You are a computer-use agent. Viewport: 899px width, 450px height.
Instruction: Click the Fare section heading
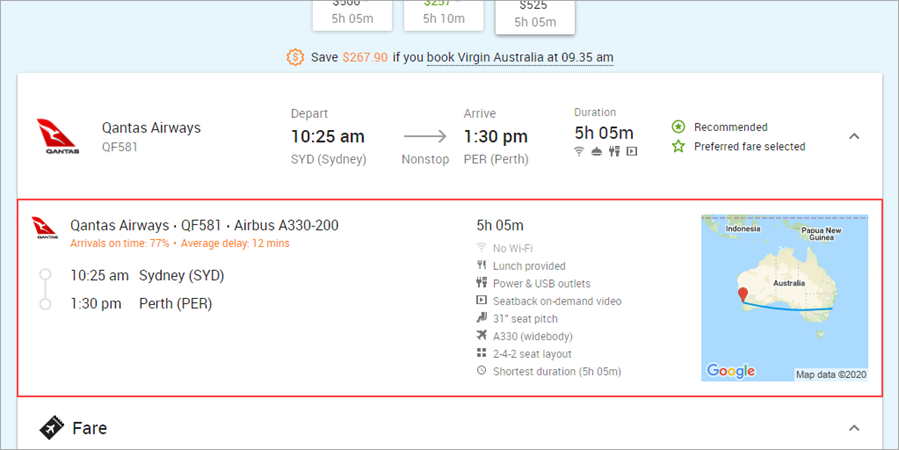pos(89,428)
